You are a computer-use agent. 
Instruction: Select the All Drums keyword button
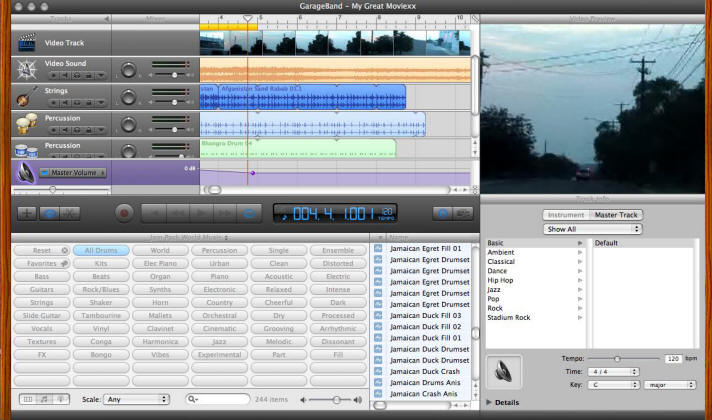(101, 250)
